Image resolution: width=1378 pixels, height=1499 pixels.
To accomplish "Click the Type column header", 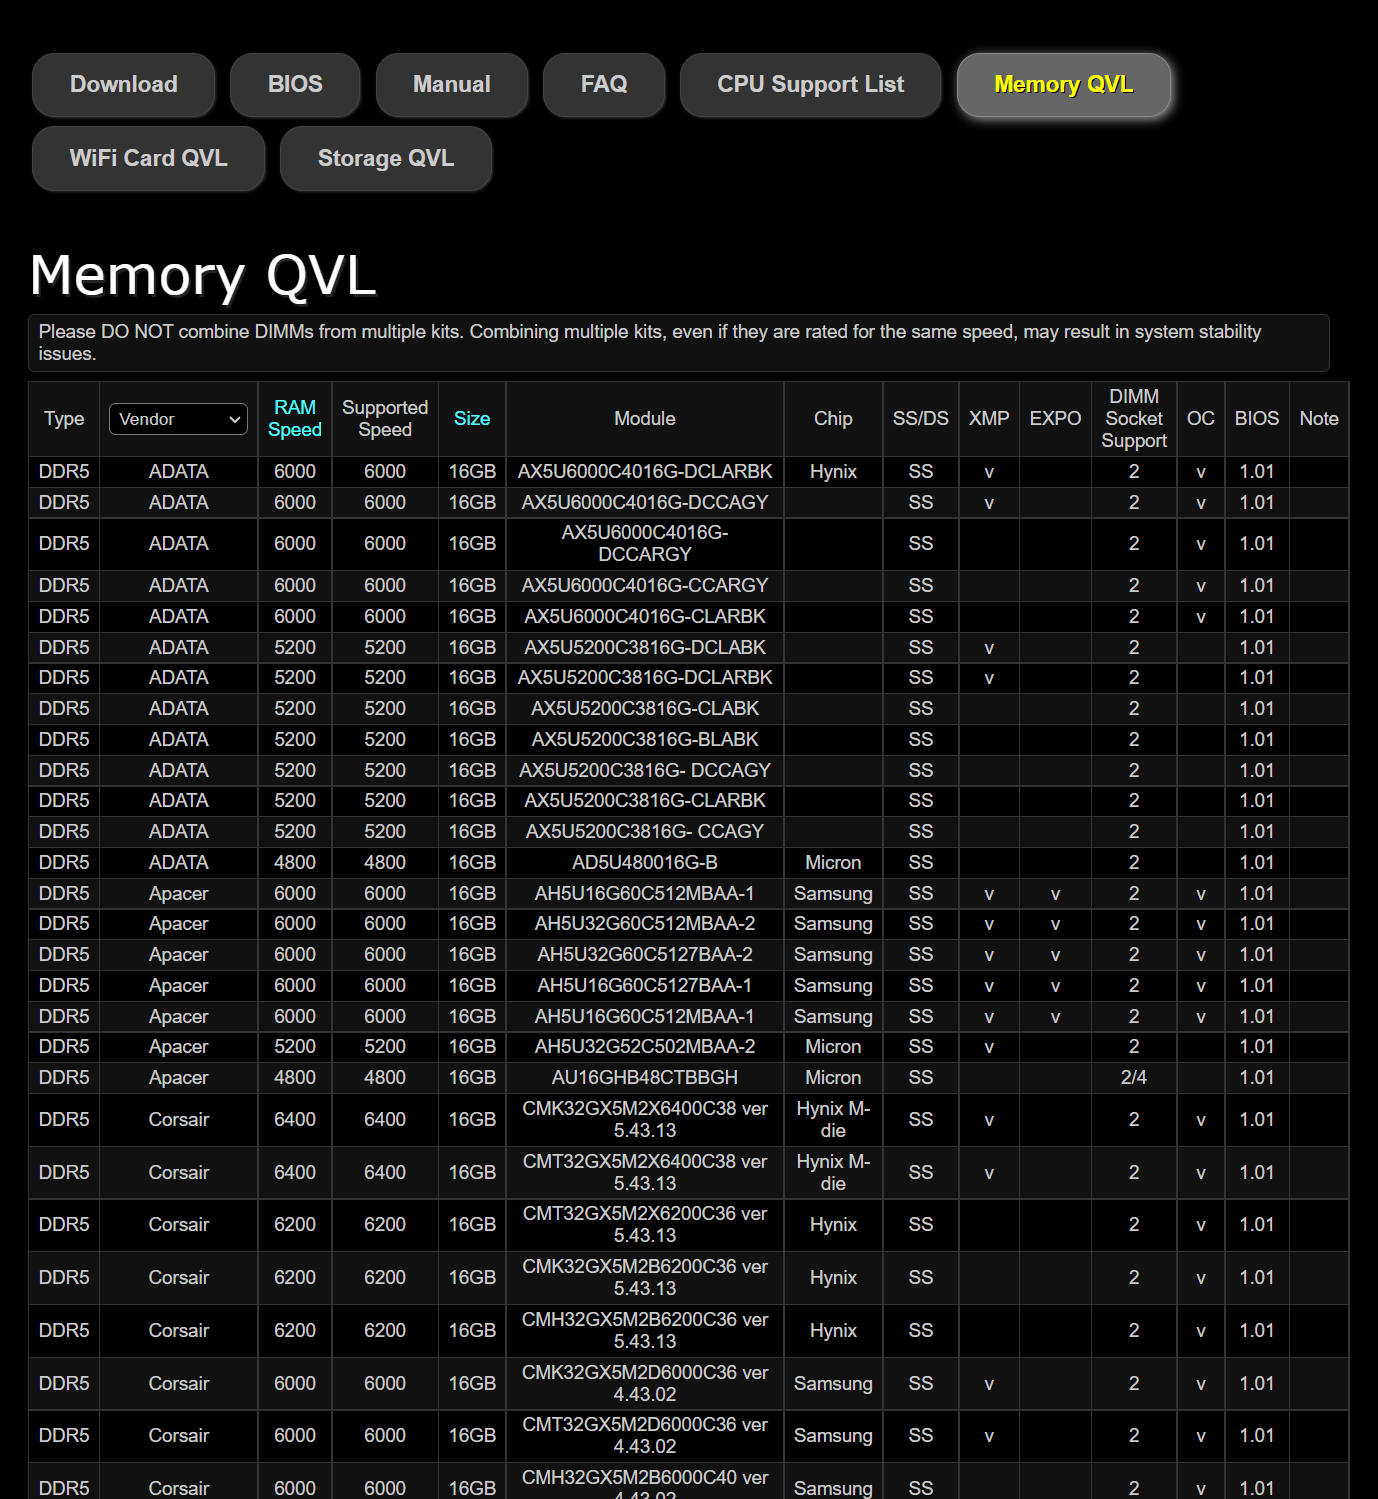I will [64, 419].
